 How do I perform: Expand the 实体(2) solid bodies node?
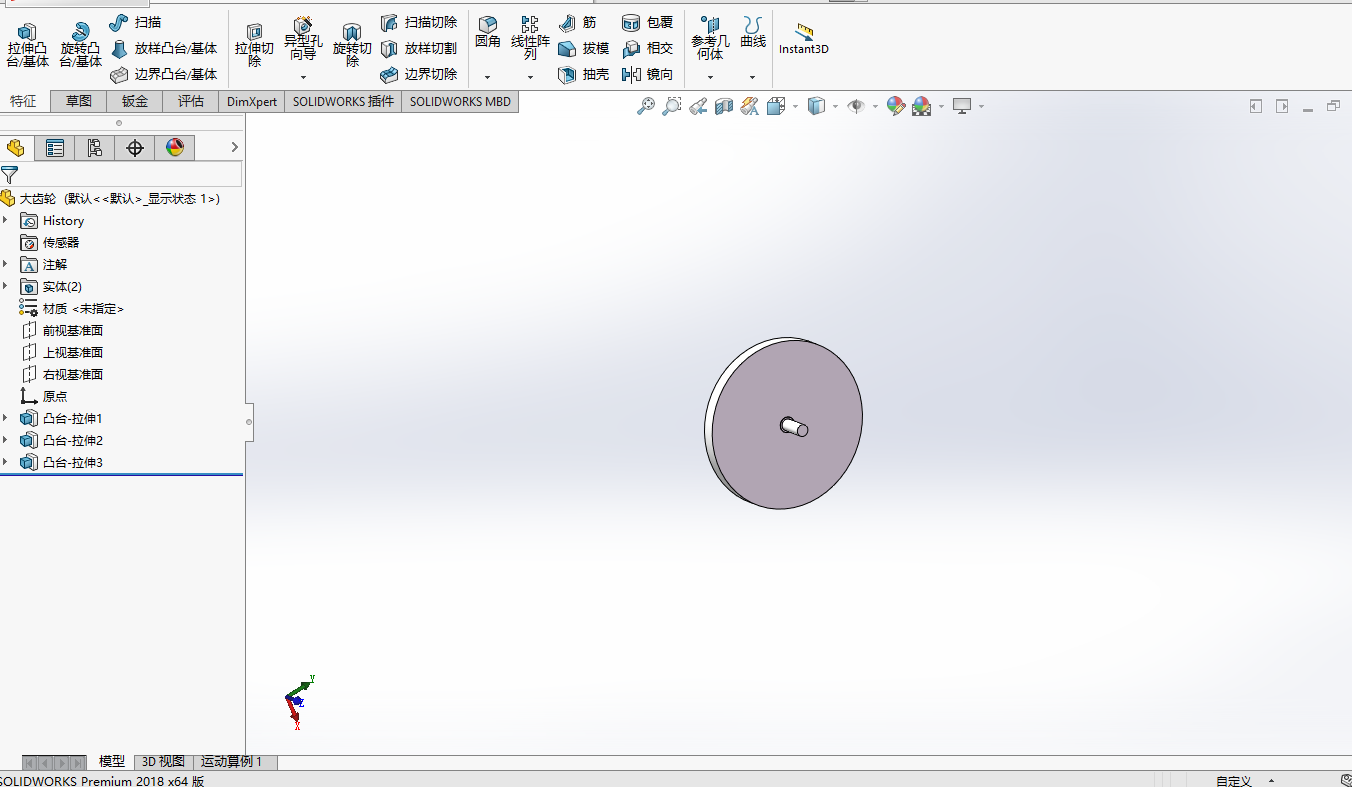6,287
